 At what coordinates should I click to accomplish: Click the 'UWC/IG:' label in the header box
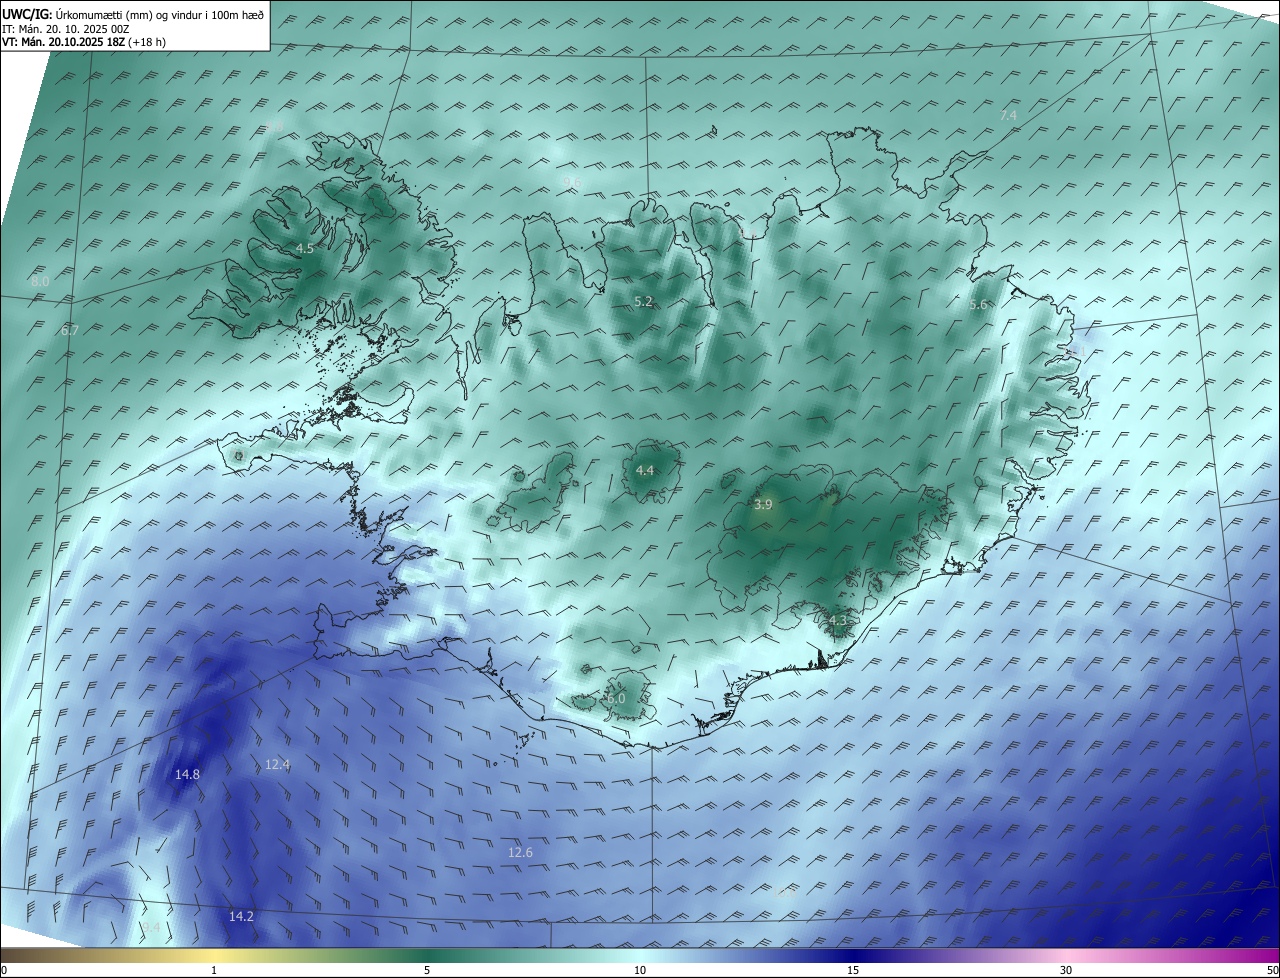point(27,14)
